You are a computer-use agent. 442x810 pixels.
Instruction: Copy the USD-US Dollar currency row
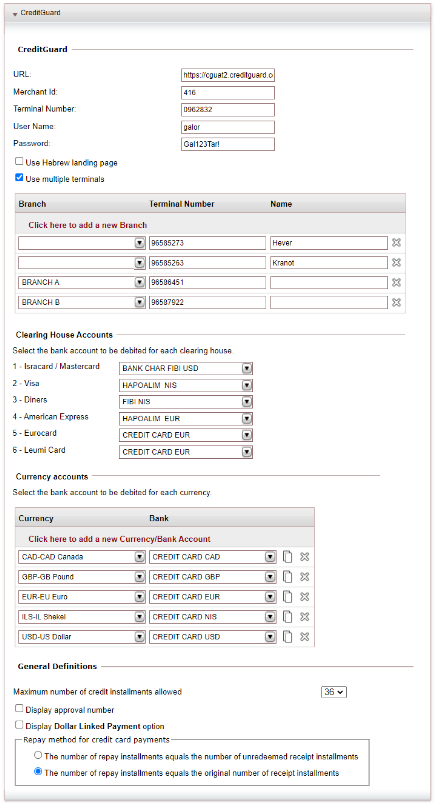(288, 637)
